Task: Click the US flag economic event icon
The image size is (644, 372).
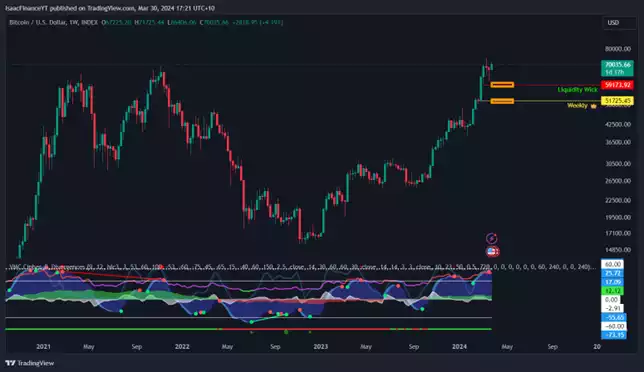Action: pyautogui.click(x=492, y=251)
